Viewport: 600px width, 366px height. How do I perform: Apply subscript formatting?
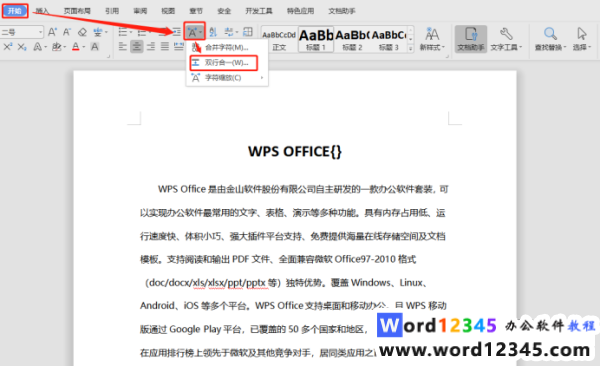(22, 47)
